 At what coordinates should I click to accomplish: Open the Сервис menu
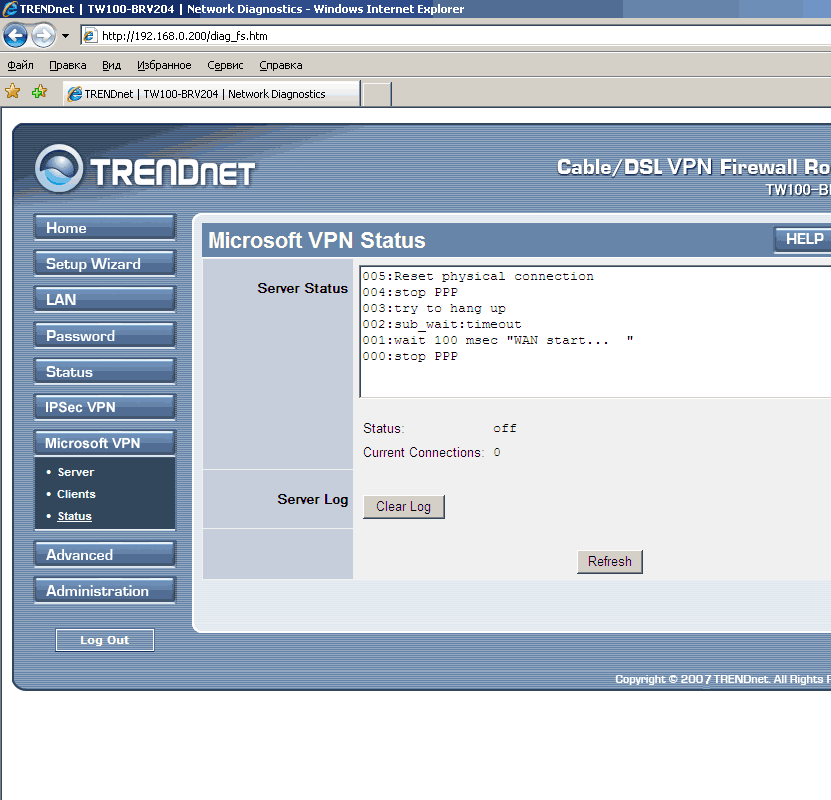[225, 65]
